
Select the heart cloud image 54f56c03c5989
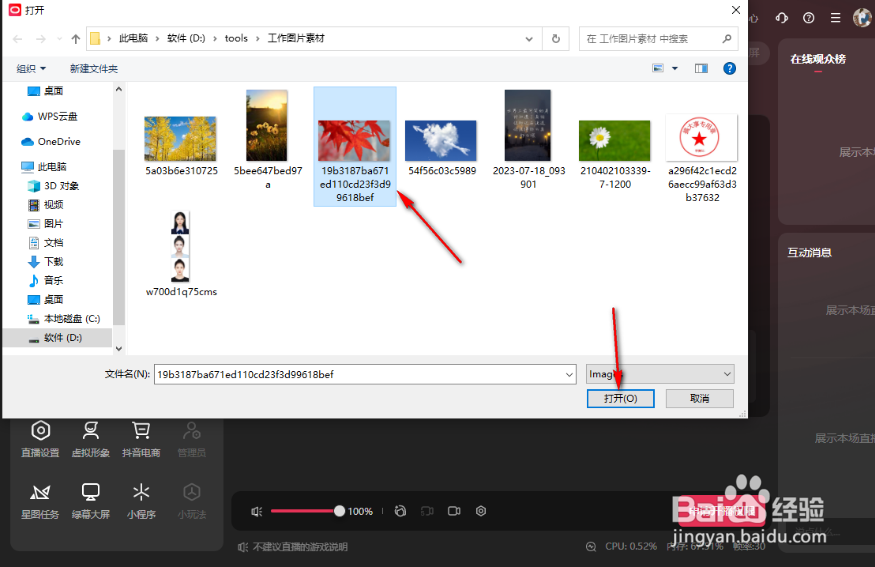[441, 147]
